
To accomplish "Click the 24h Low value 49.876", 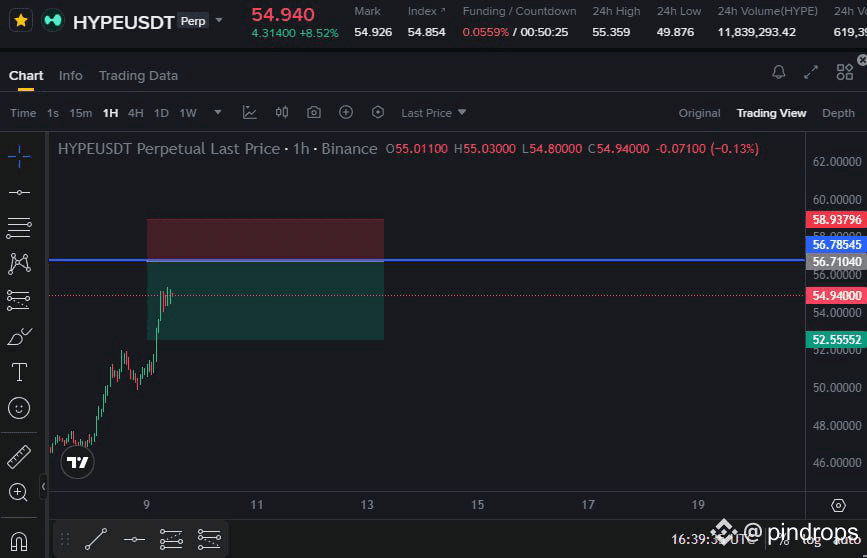I will point(675,32).
